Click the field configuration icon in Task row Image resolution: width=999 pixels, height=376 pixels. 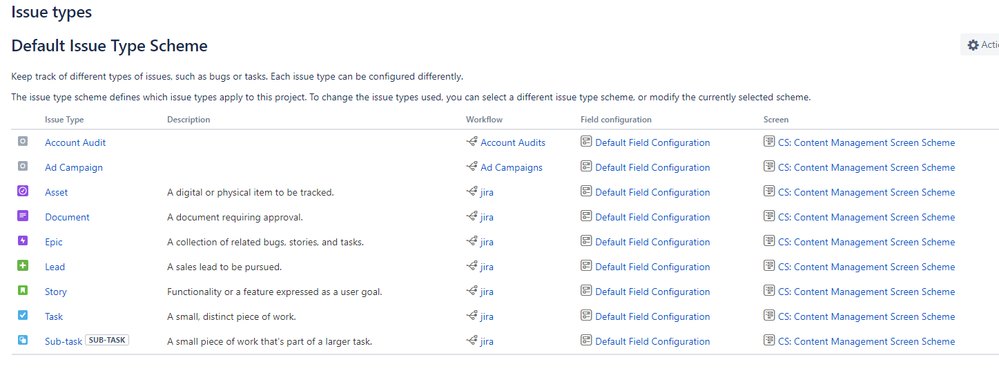coord(586,315)
